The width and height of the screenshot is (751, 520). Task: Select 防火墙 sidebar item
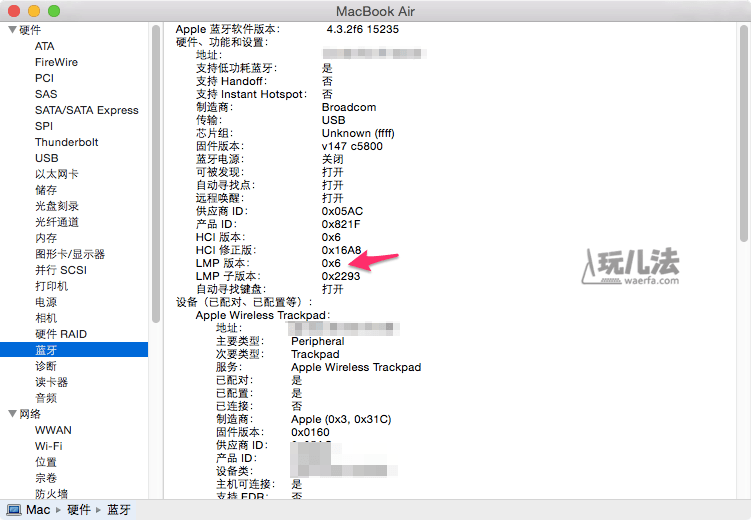pyautogui.click(x=51, y=494)
